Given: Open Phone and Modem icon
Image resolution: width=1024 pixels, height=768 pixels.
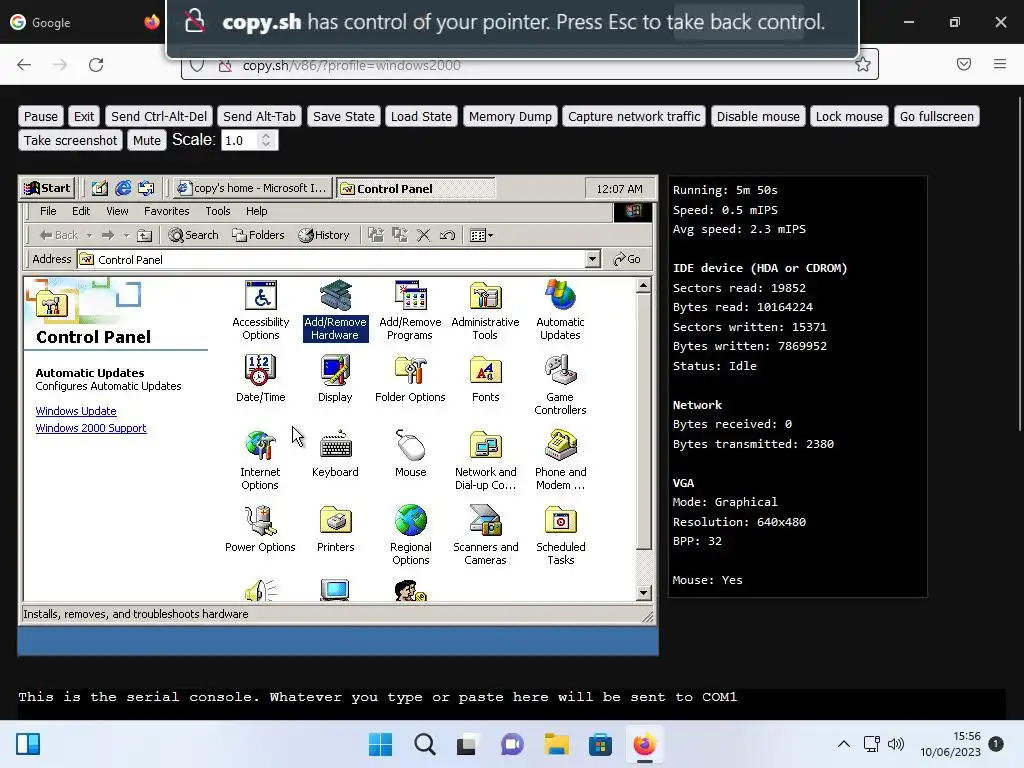Looking at the screenshot, I should [x=560, y=460].
